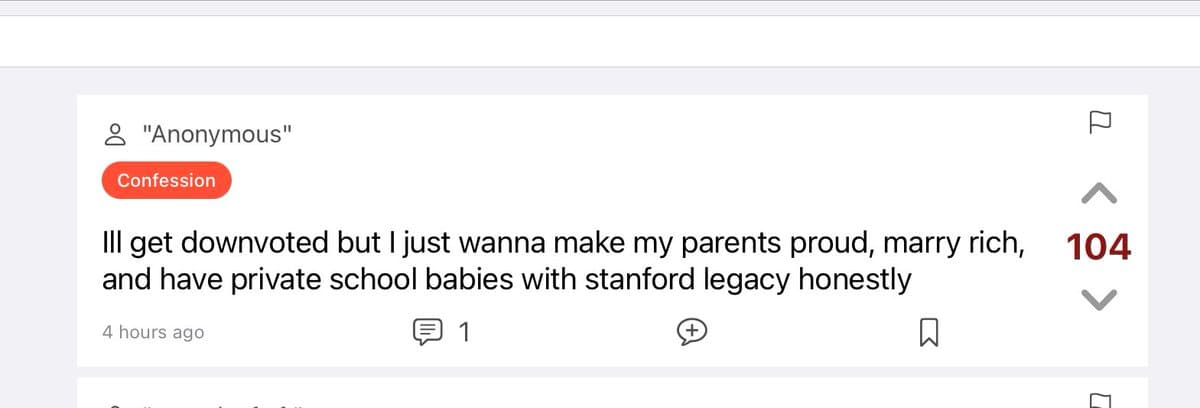The image size is (1200, 408).
Task: Click the white header bar at top
Action: tap(600, 42)
